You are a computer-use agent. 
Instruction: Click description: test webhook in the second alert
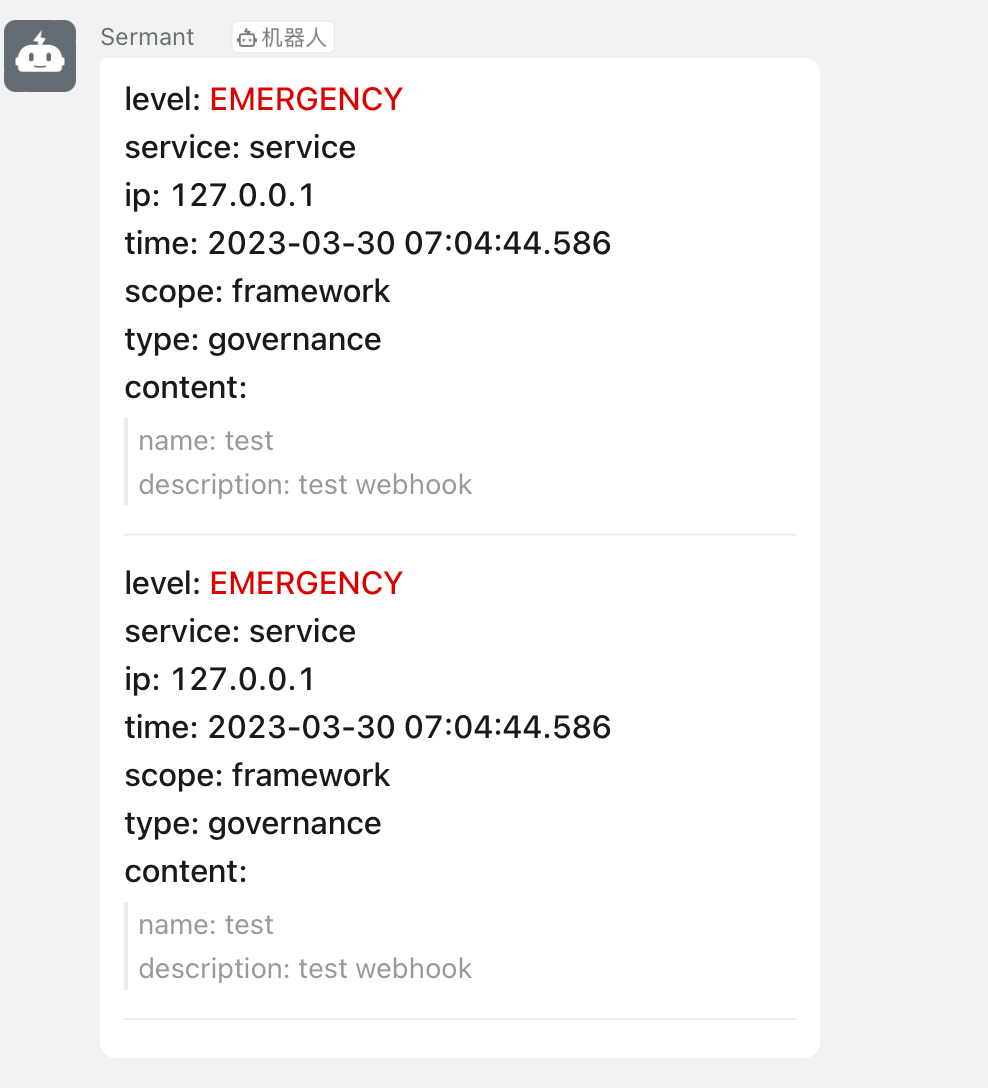[x=305, y=968]
